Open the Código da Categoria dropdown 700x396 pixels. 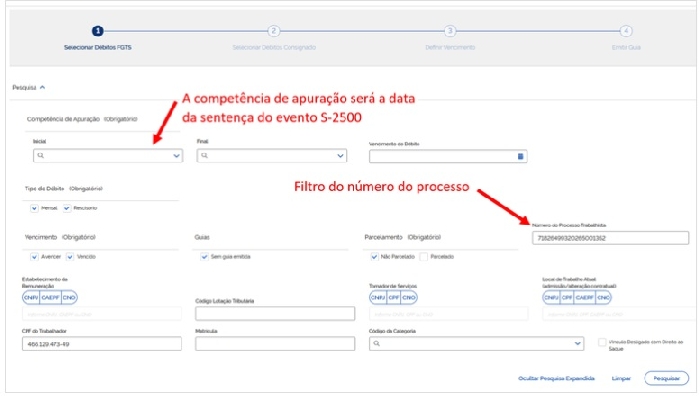point(577,344)
